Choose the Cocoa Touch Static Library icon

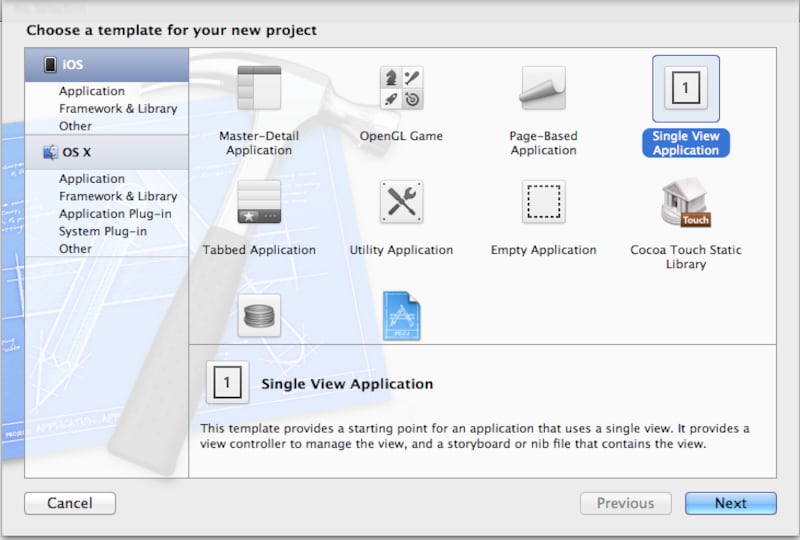point(685,203)
